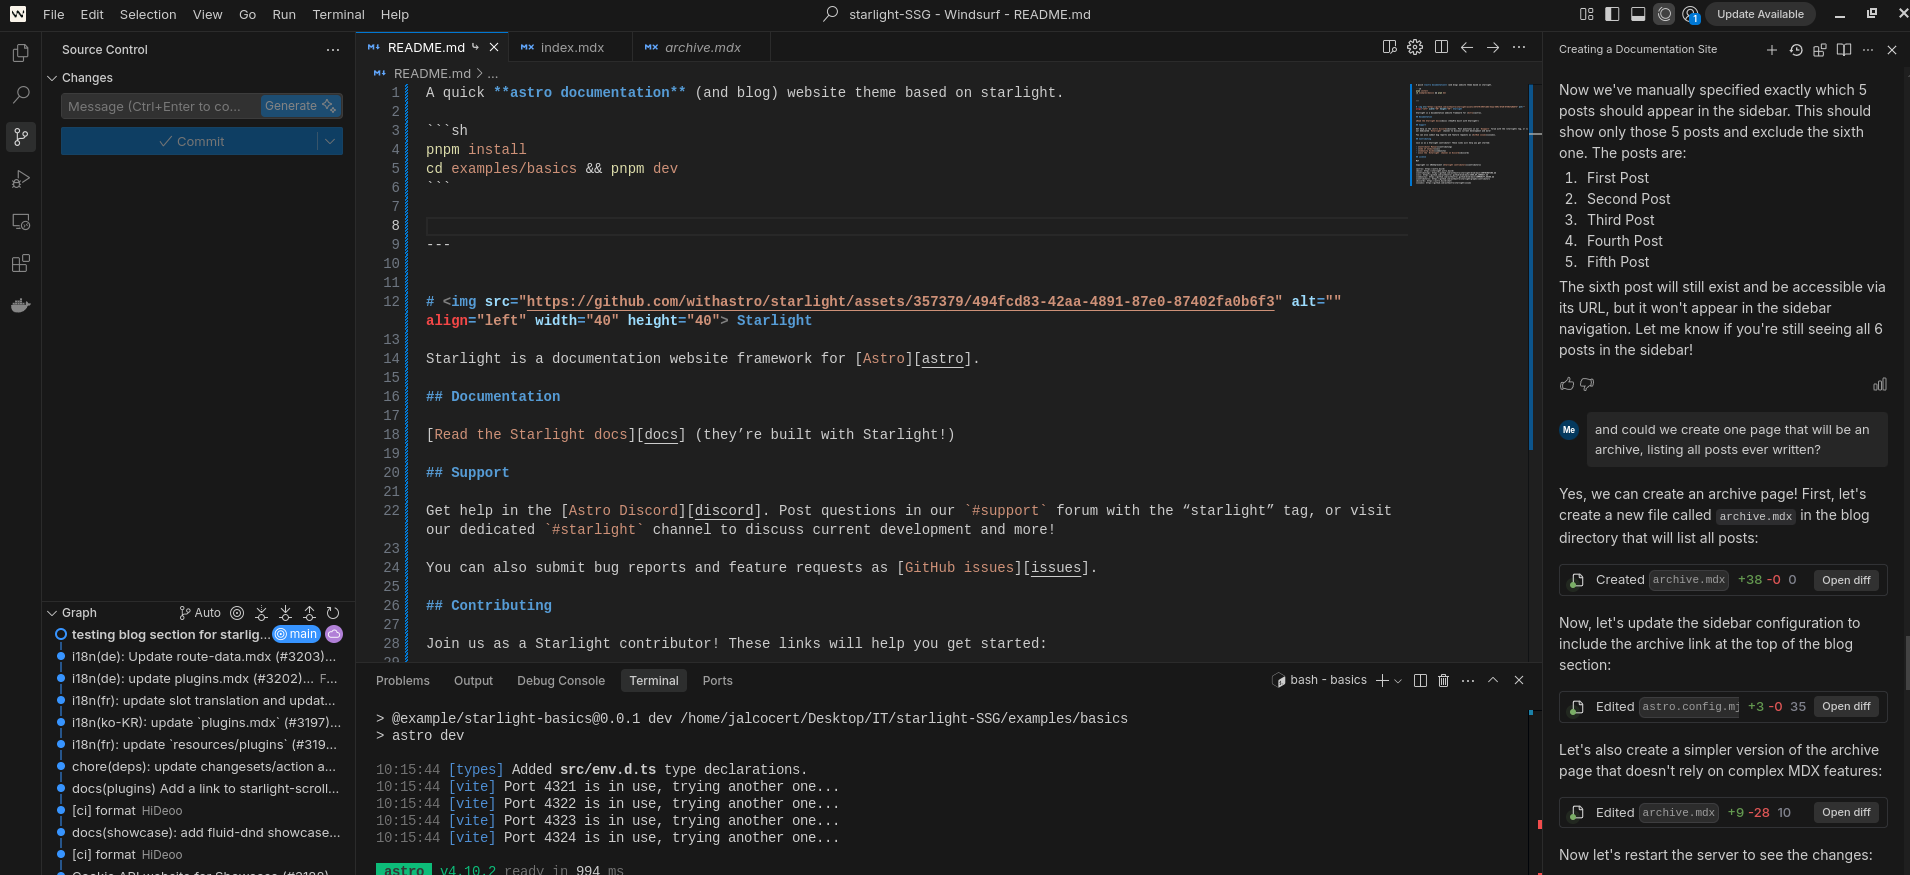This screenshot has width=1910, height=875.
Task: Close the README.md tab
Action: 494,47
